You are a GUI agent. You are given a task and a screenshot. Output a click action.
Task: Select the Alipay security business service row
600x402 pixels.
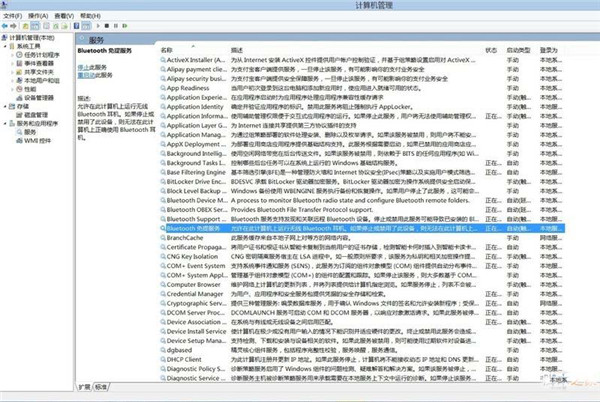(362, 79)
